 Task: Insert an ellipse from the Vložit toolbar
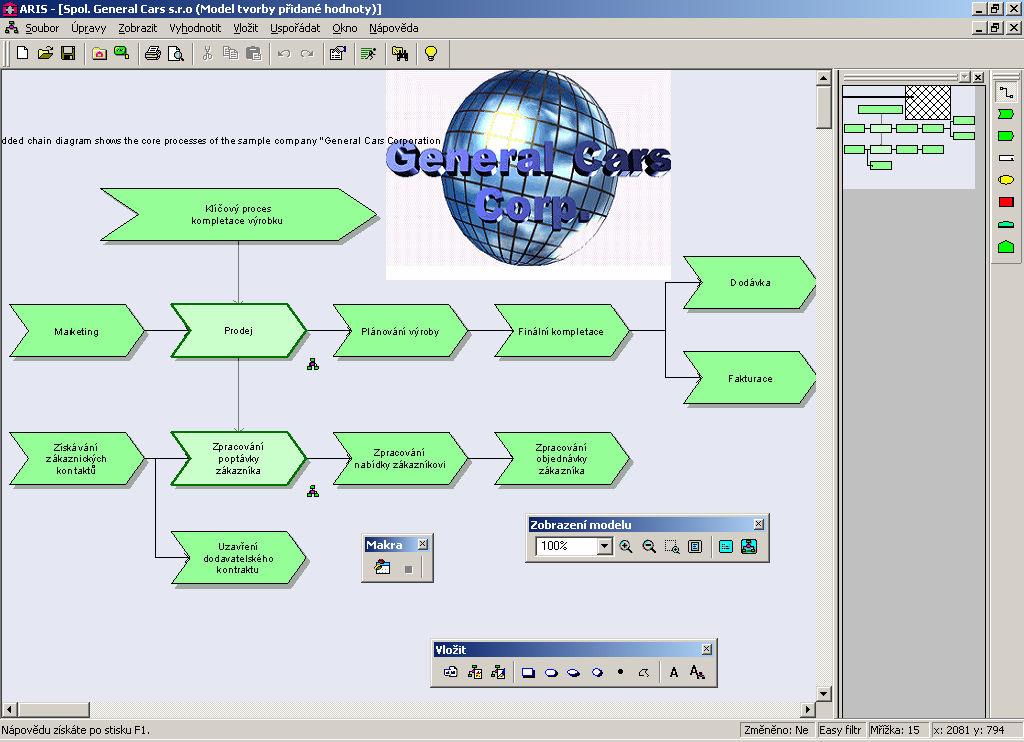click(574, 672)
